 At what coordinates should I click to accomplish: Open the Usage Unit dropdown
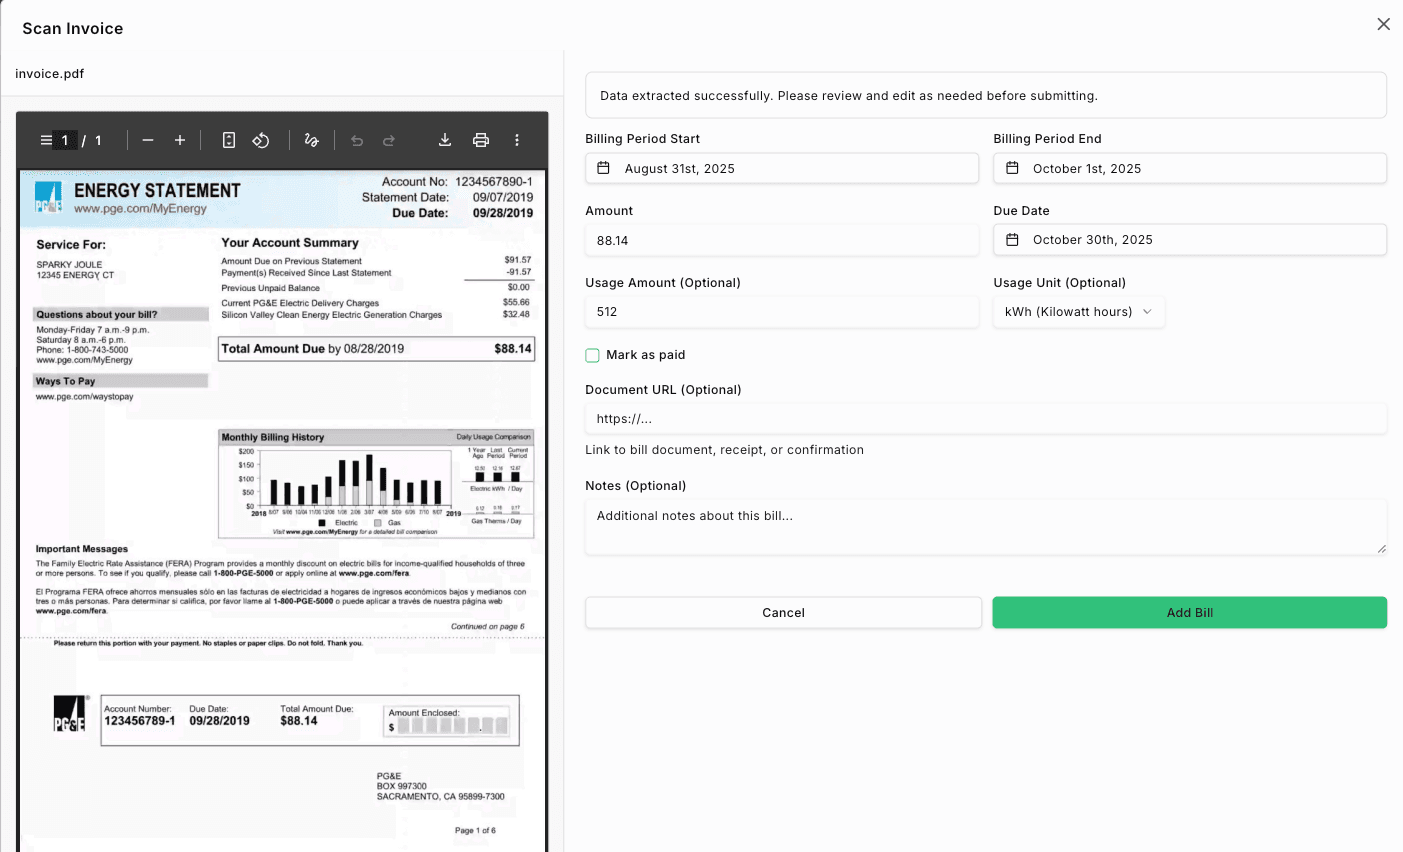click(x=1078, y=312)
